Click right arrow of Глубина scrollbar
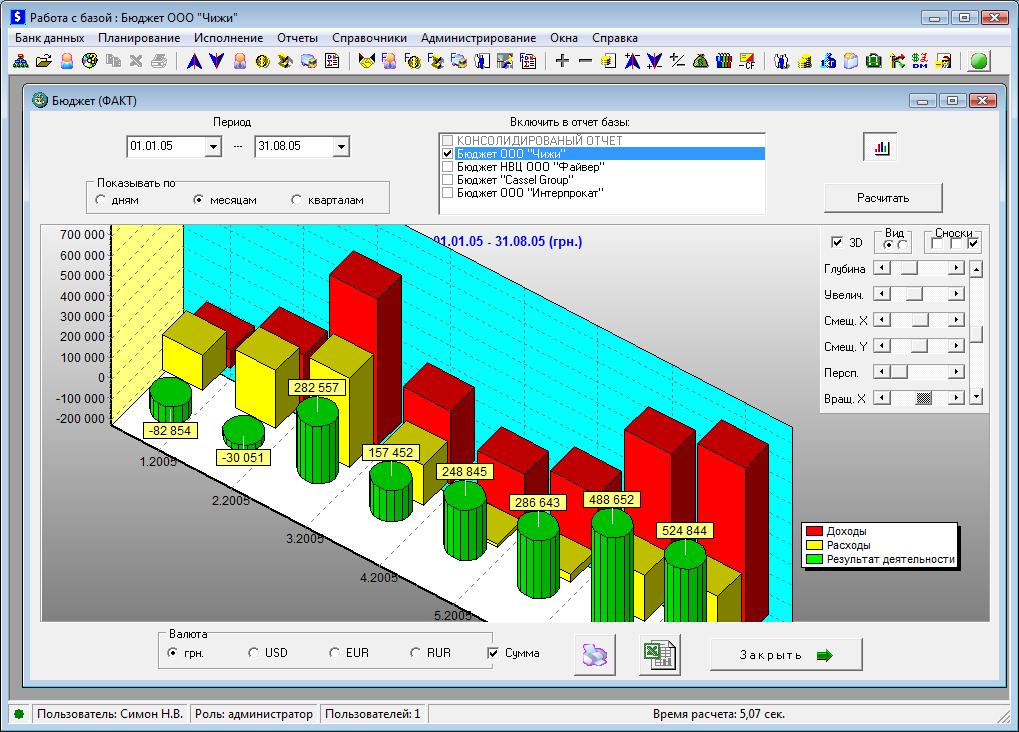The height and width of the screenshot is (732, 1019). tap(955, 268)
